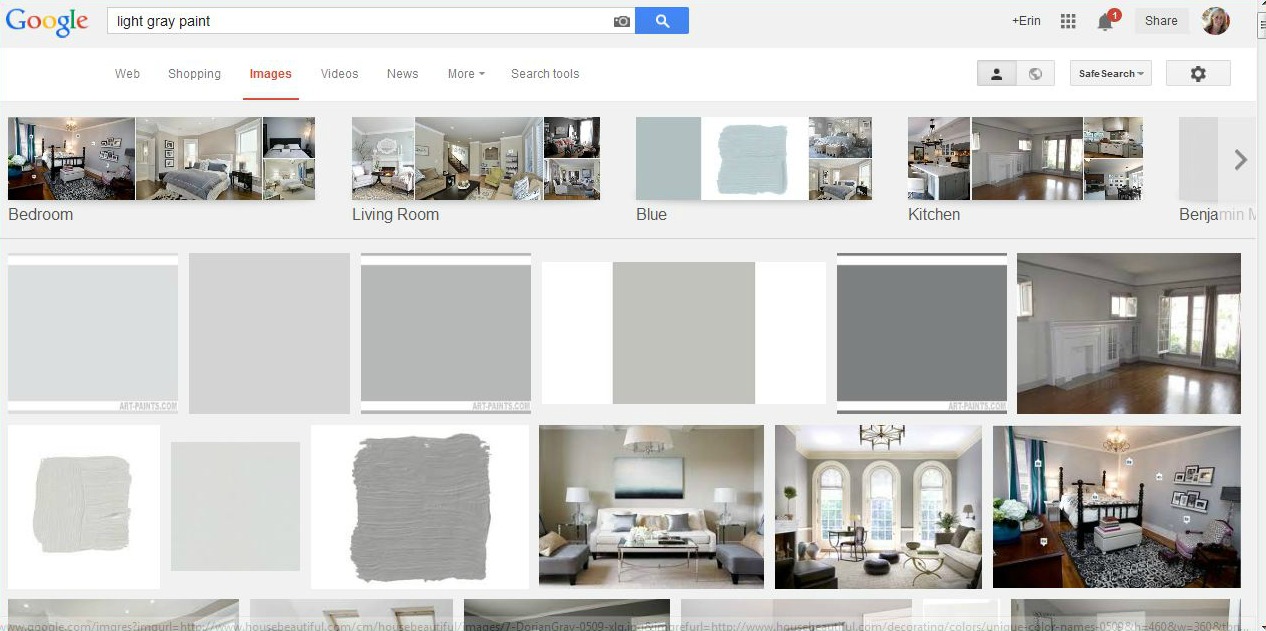Image resolution: width=1266 pixels, height=631 pixels.
Task: Click the Share button
Action: point(1160,20)
